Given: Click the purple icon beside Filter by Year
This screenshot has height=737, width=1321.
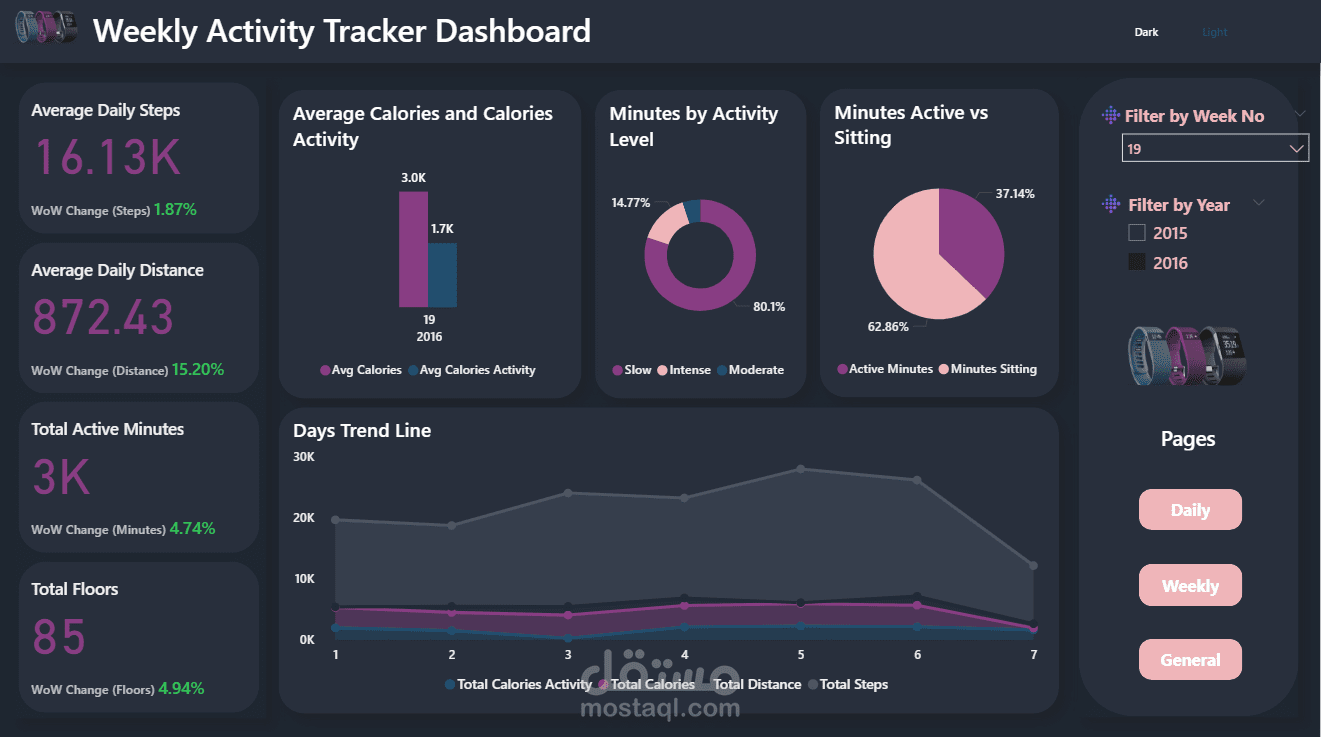Looking at the screenshot, I should 1110,205.
